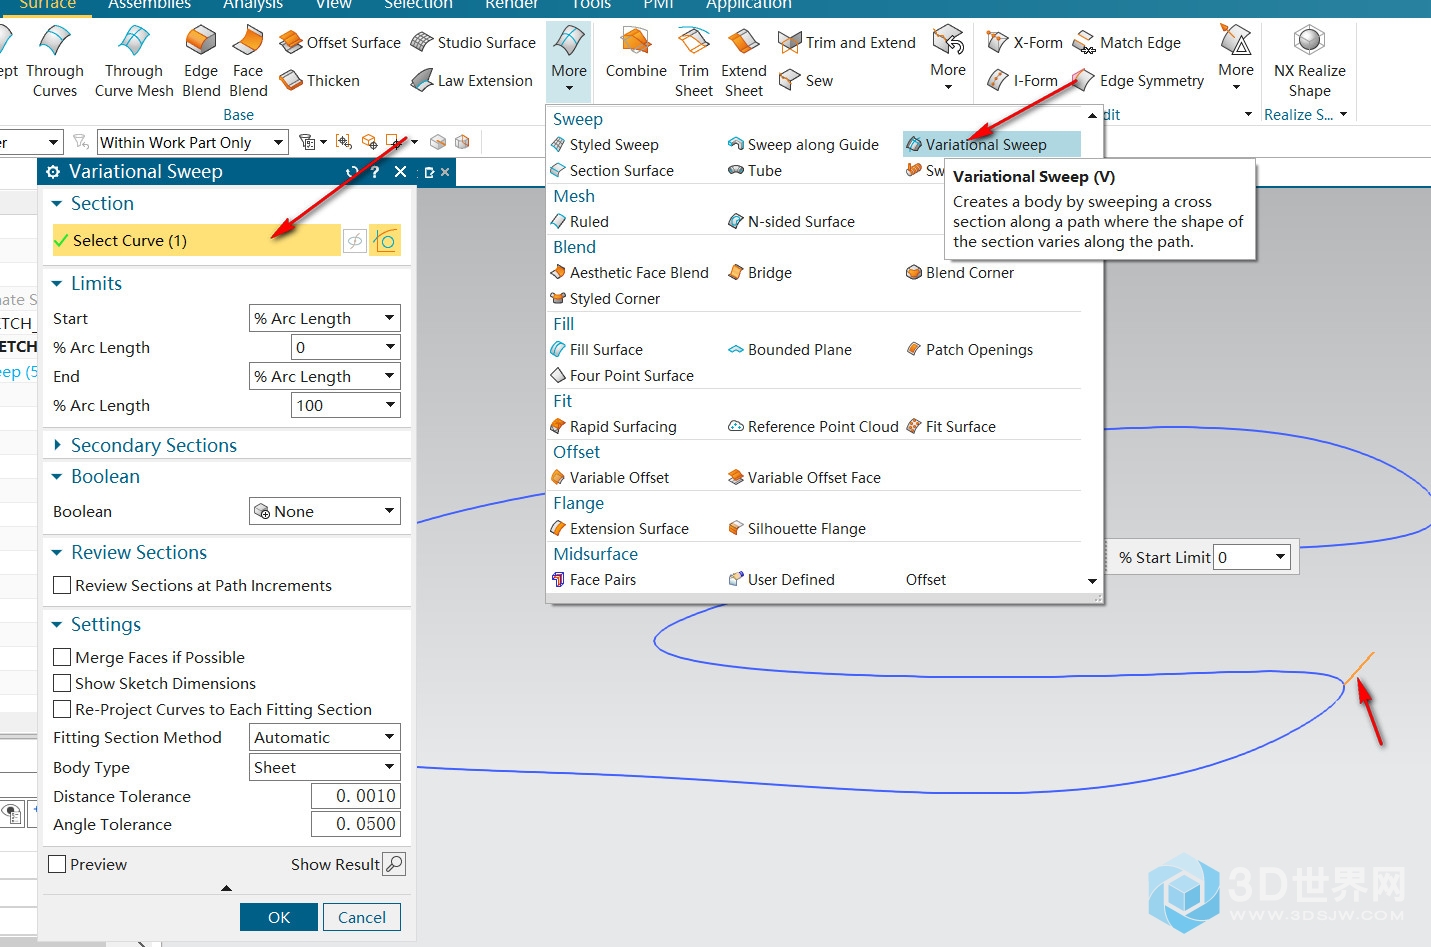The height and width of the screenshot is (947, 1431).
Task: Enable Review Sections at Path Increments
Action: tap(62, 585)
